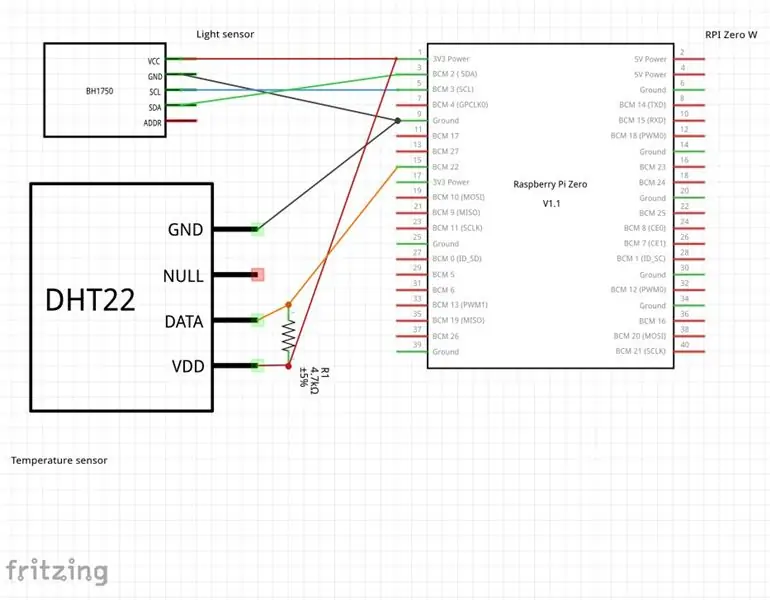Click the 'RPI Zero W' label
The image size is (770, 600).
(x=731, y=35)
